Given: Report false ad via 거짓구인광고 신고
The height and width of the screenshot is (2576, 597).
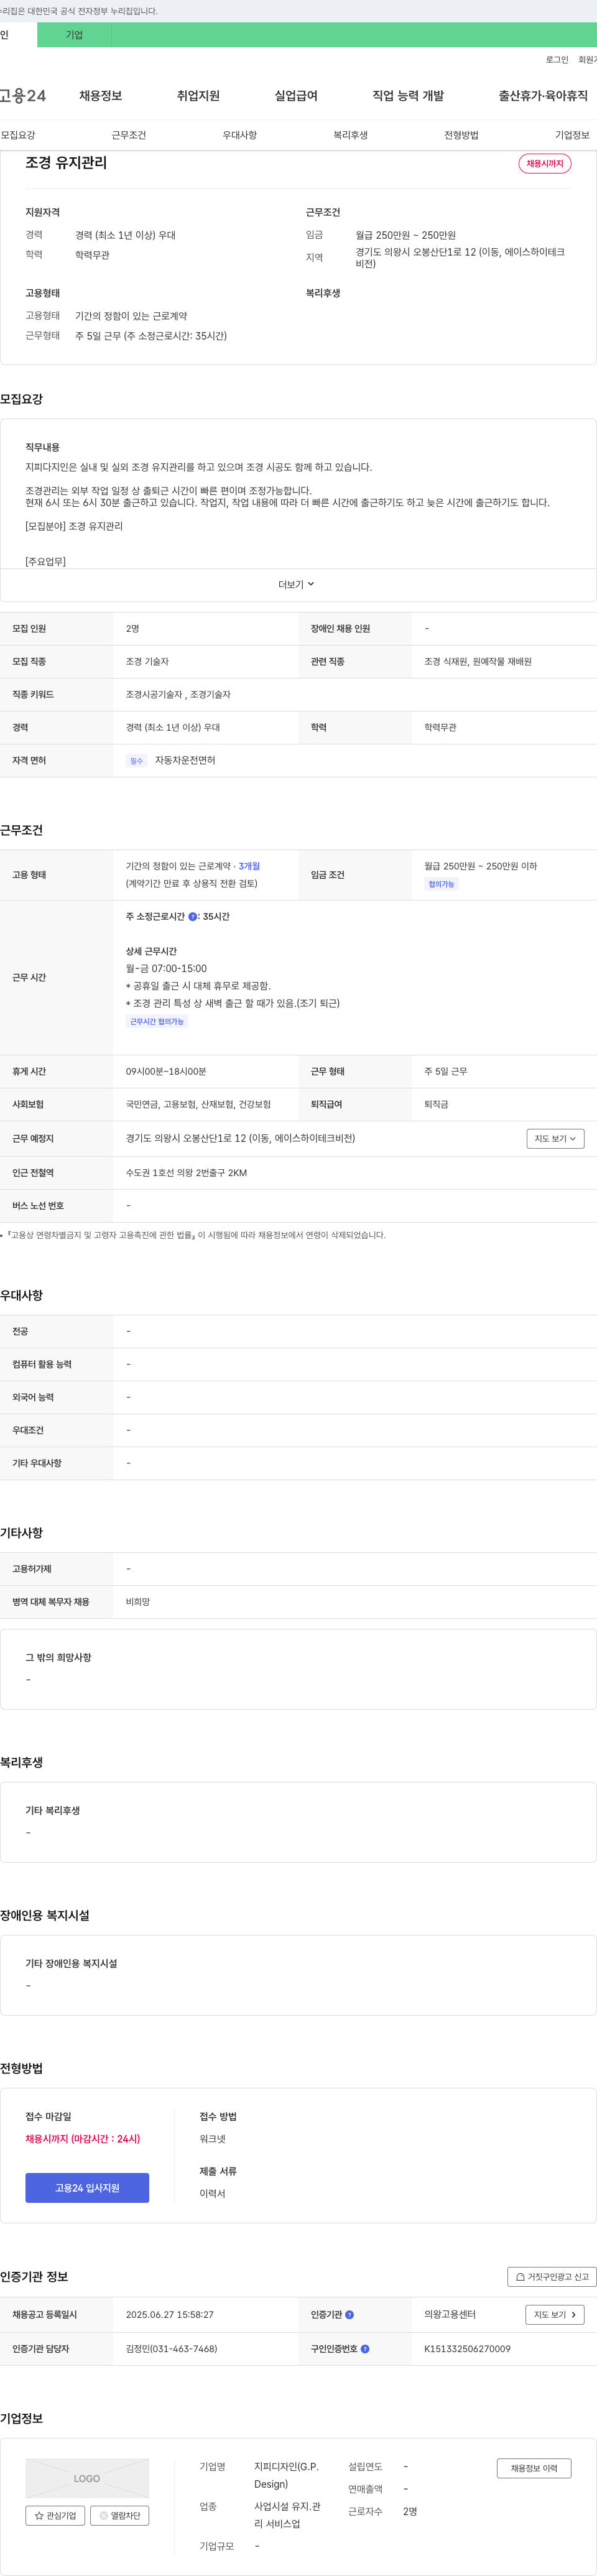Looking at the screenshot, I should [552, 2277].
